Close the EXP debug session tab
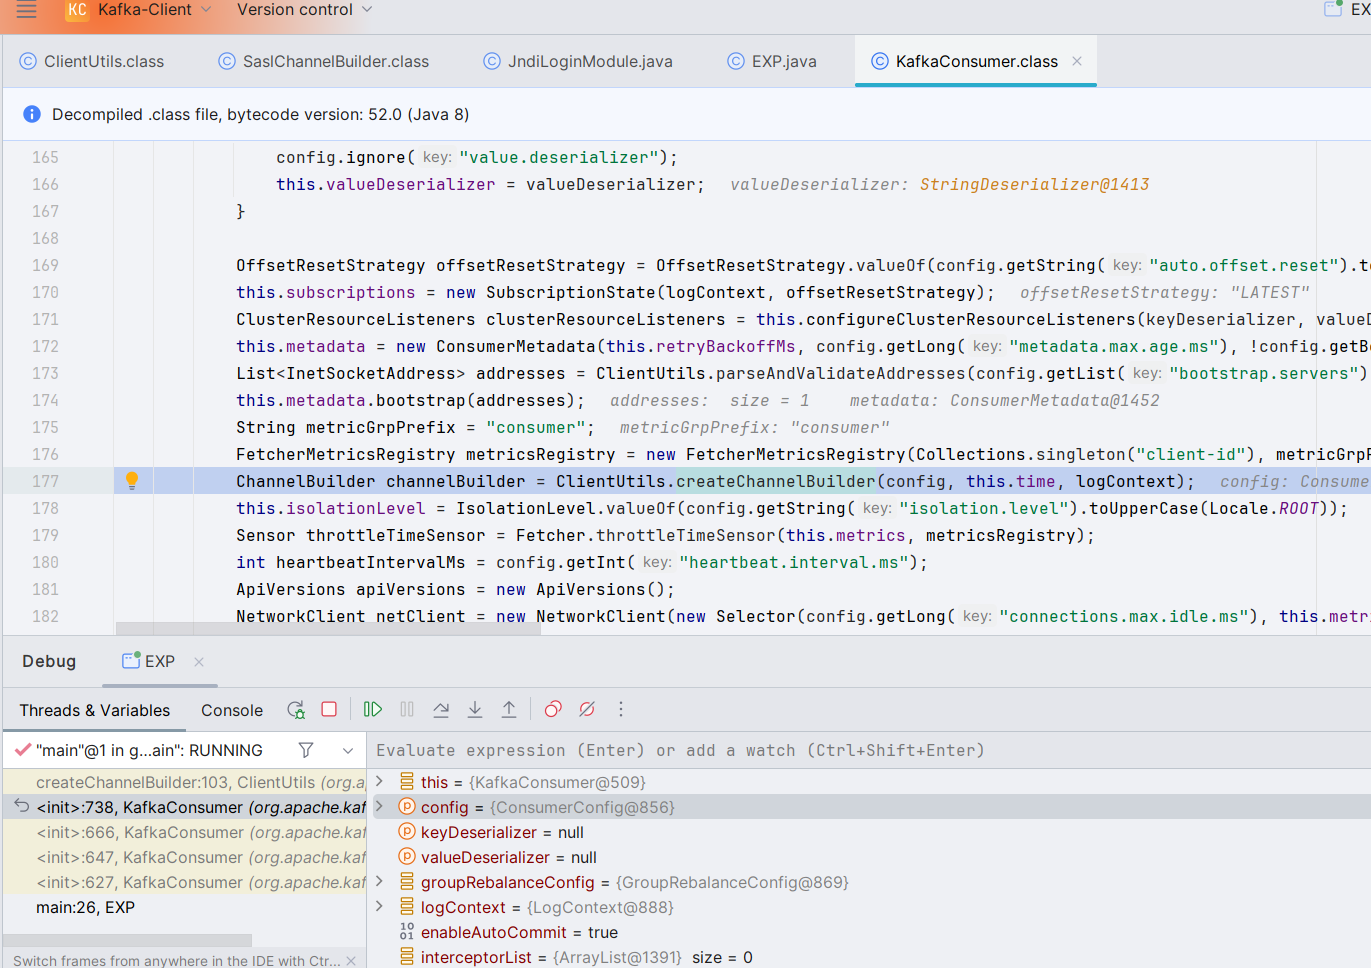The height and width of the screenshot is (968, 1371). (199, 662)
